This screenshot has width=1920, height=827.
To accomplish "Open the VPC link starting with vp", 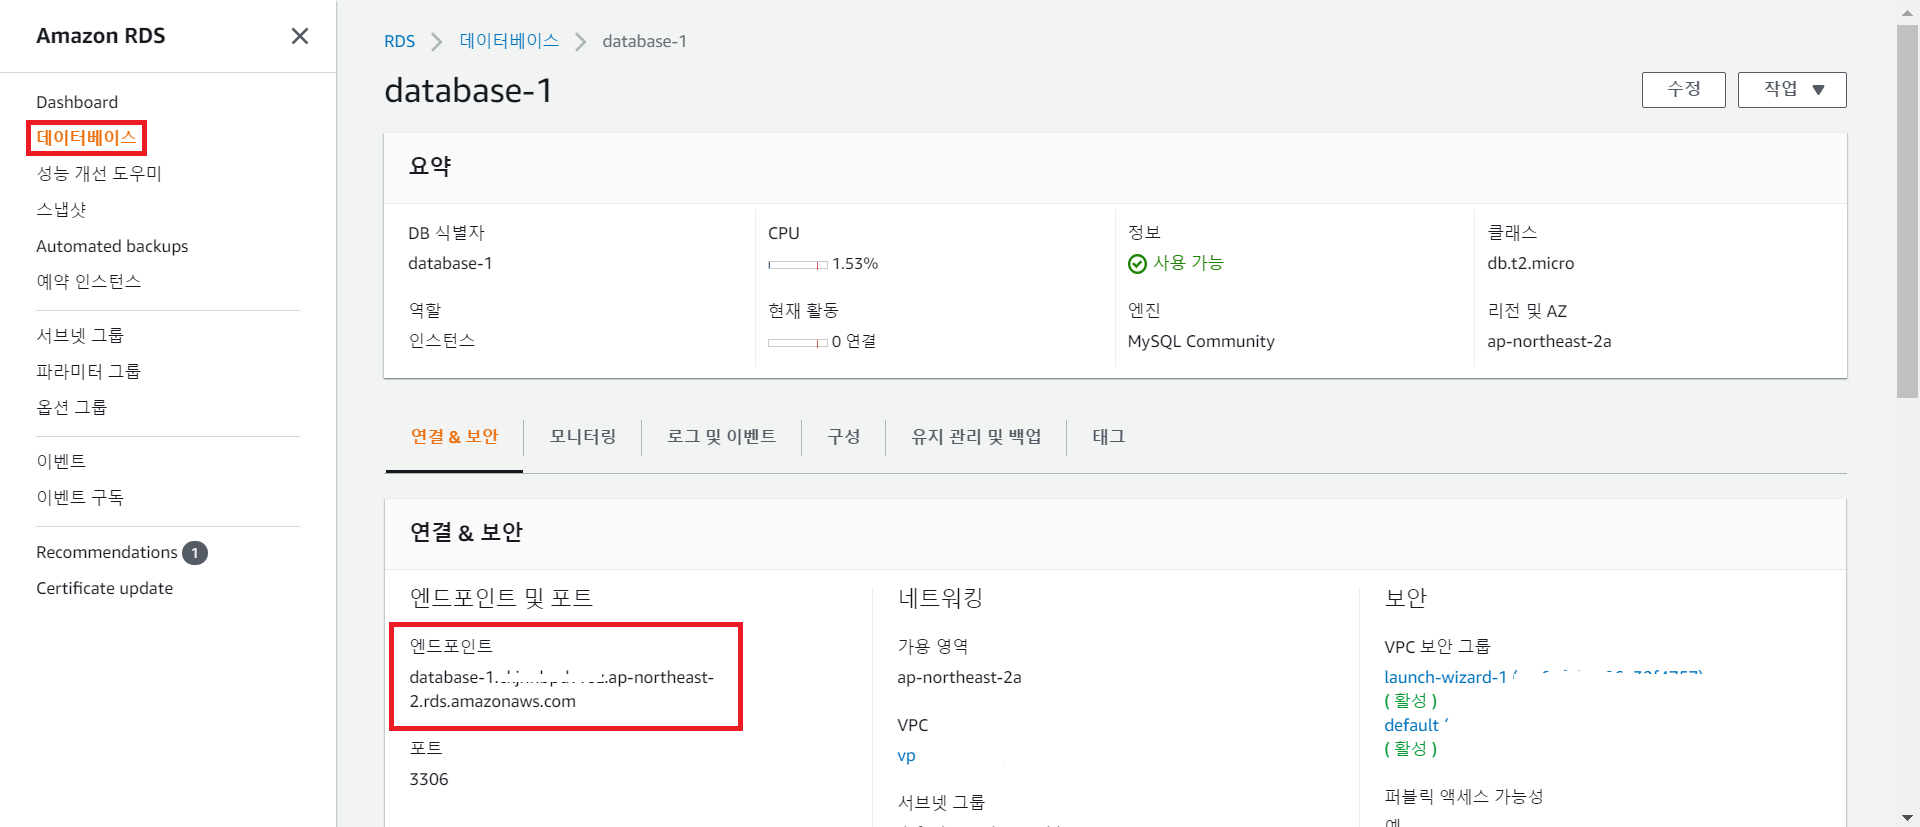I will pyautogui.click(x=906, y=757).
